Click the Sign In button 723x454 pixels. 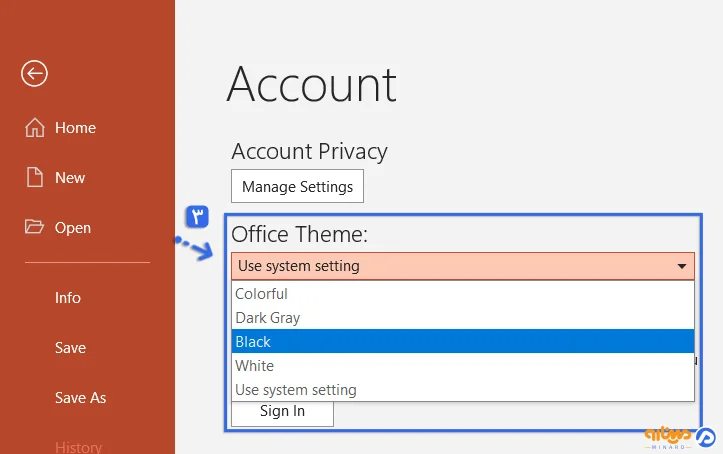282,413
